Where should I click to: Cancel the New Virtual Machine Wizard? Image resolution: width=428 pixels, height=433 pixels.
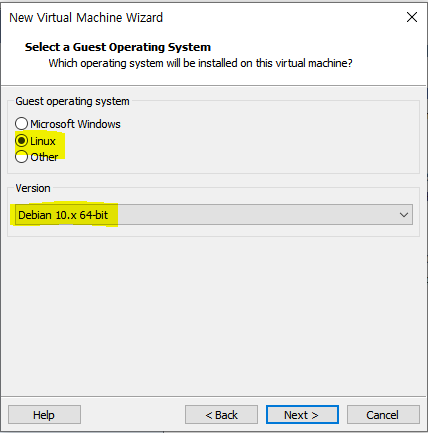(383, 415)
